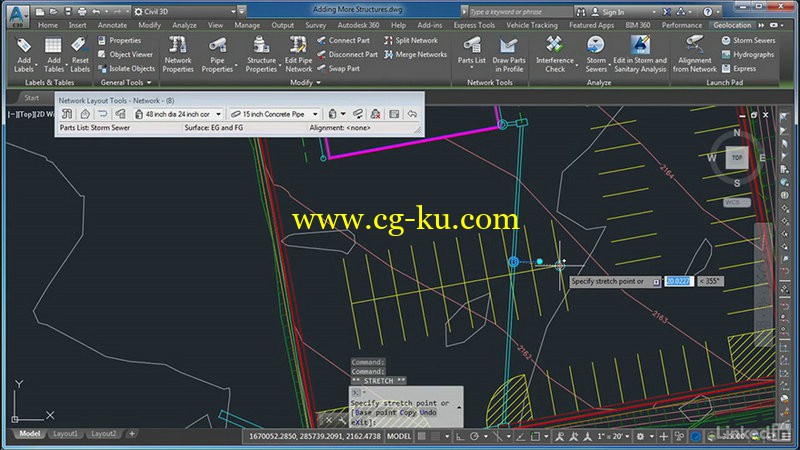Image resolution: width=800 pixels, height=450 pixels.
Task: Click Merge Networks button
Action: (x=415, y=54)
